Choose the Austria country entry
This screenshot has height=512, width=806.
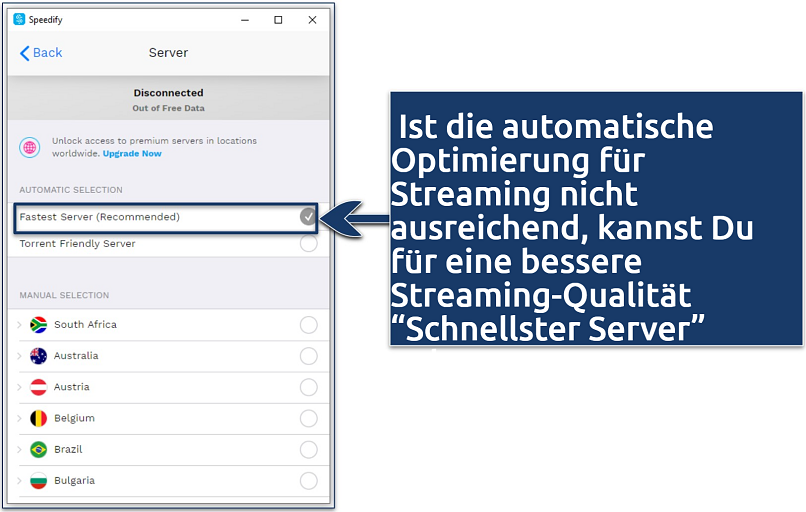pos(71,387)
